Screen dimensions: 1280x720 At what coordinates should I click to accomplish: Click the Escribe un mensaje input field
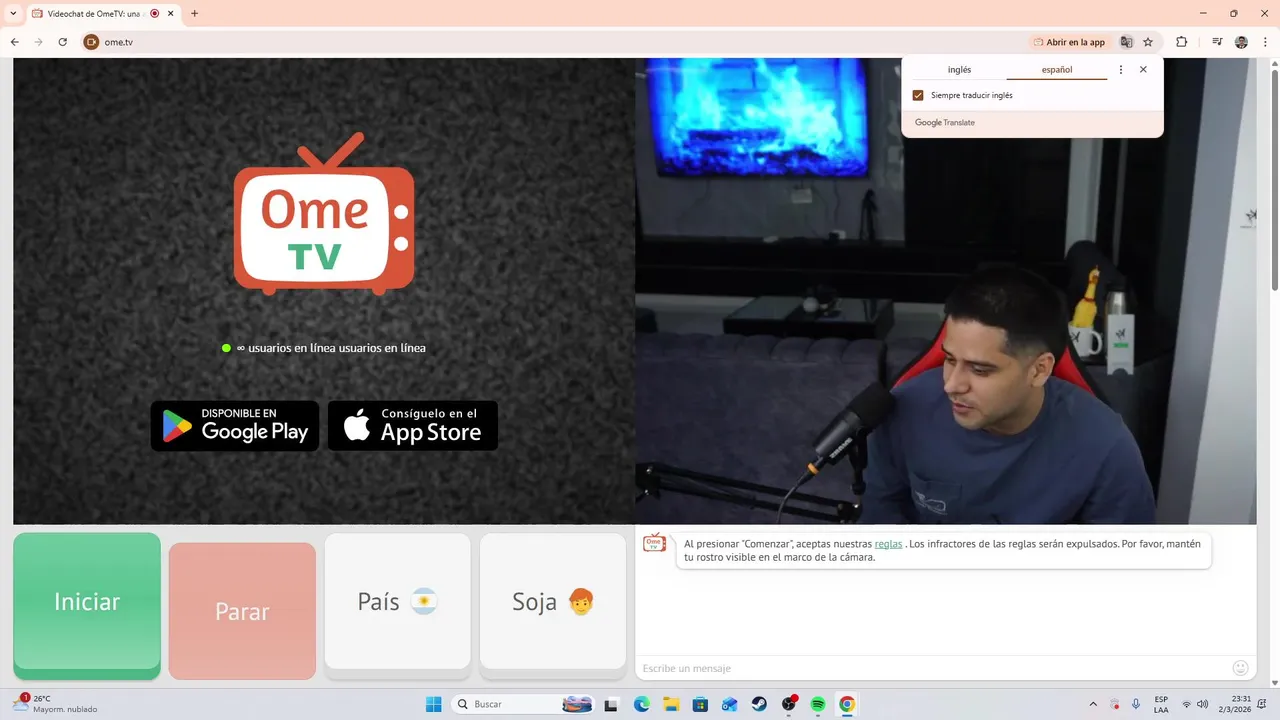click(x=932, y=668)
